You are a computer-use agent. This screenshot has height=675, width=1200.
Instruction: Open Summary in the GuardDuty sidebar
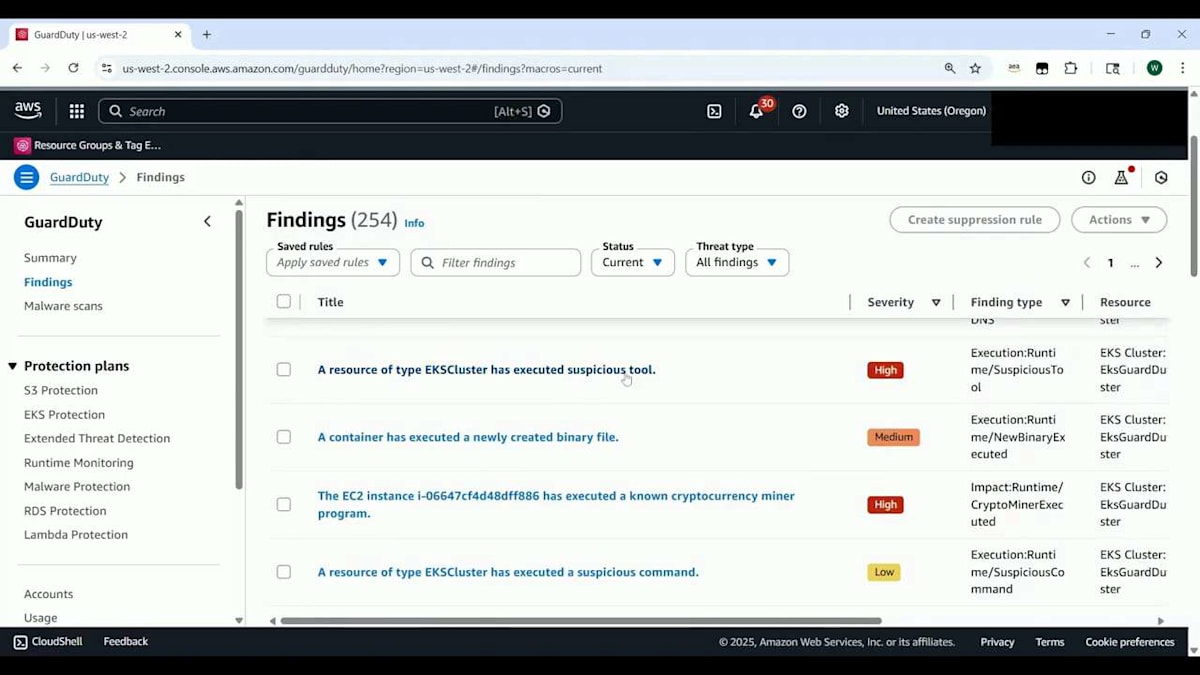[50, 258]
